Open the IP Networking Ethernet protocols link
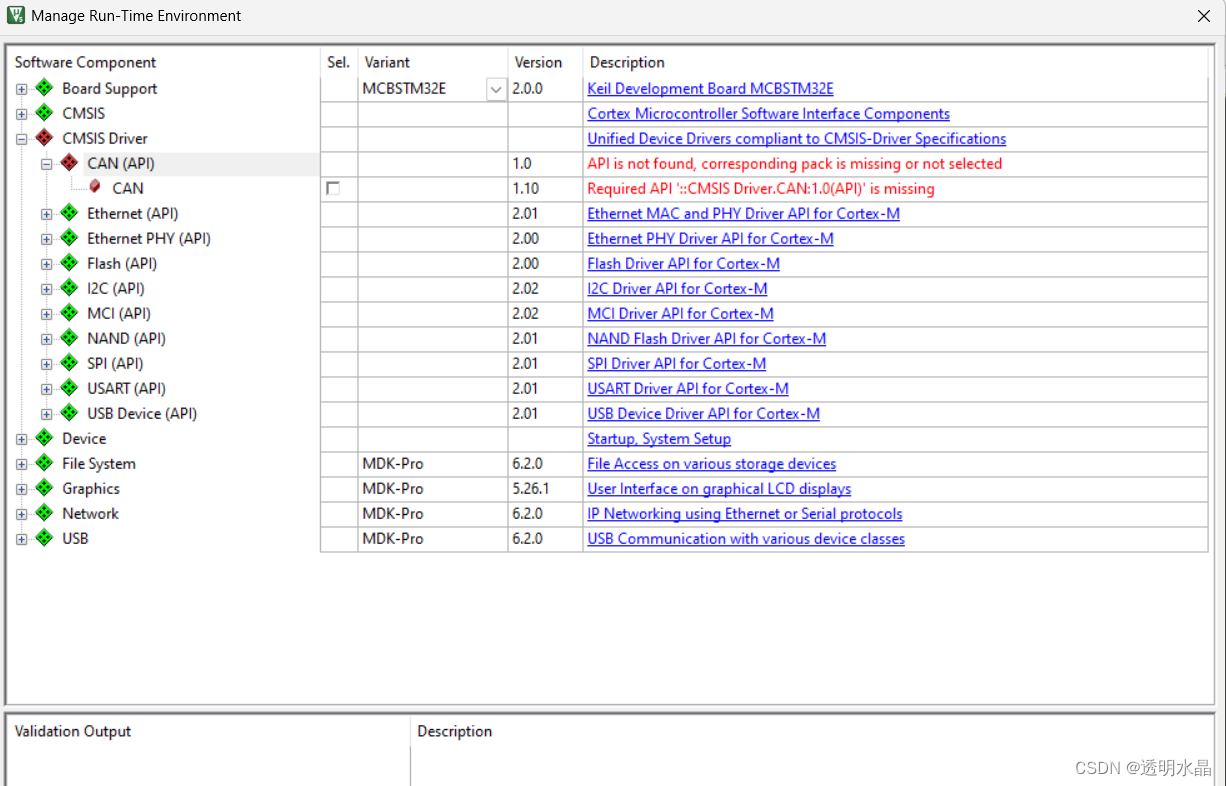Screen dimensions: 1226x786 click(x=745, y=513)
